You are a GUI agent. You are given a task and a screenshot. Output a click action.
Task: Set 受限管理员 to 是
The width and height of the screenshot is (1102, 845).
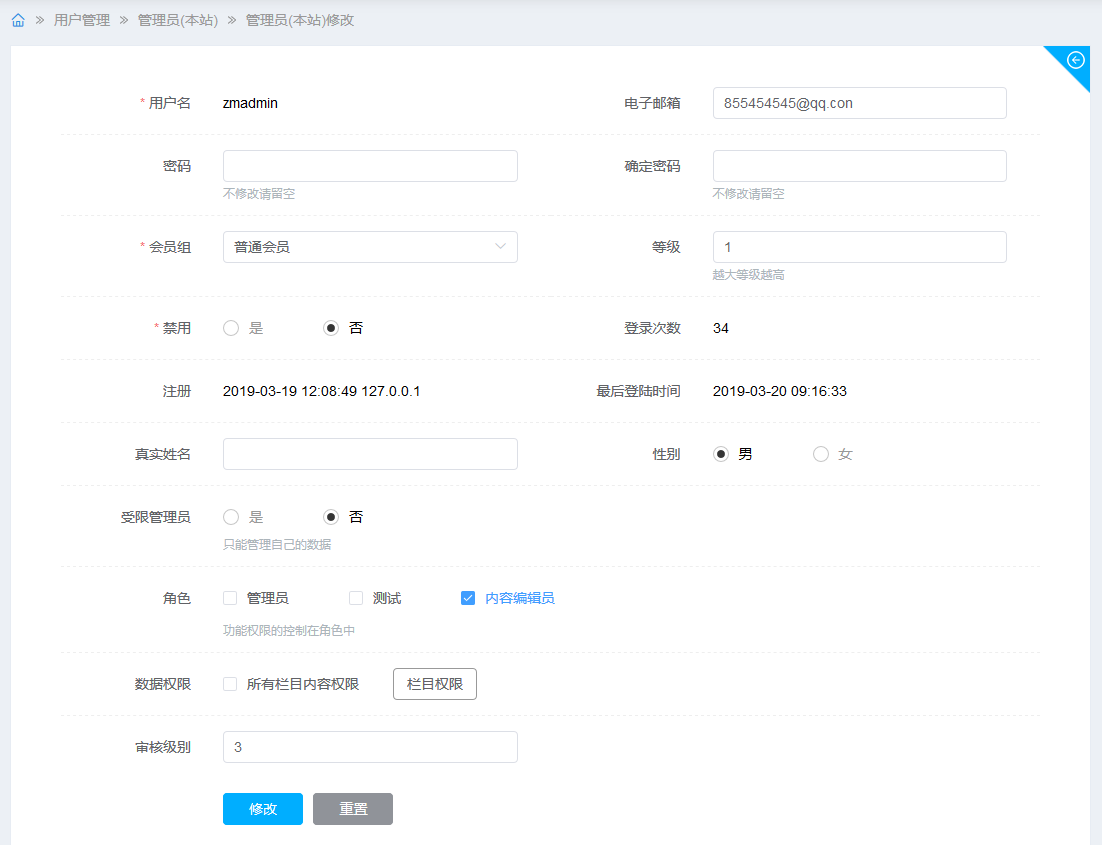click(x=231, y=517)
